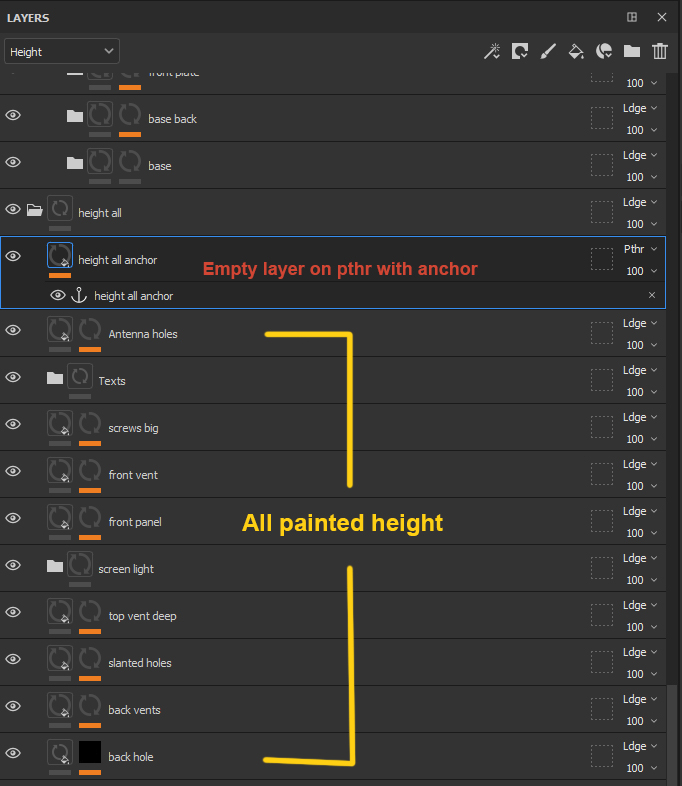Select the front panel layer name
The image size is (682, 786).
point(135,522)
